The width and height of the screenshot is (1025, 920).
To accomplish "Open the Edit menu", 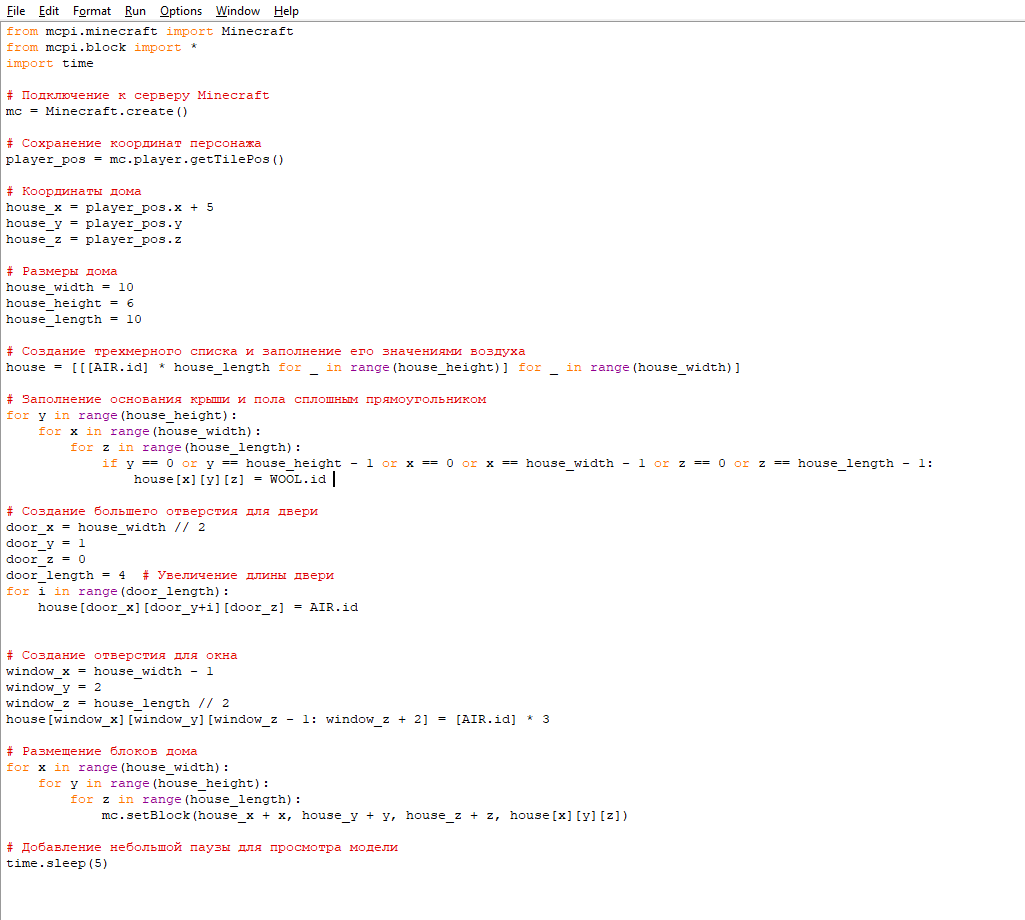I will coord(48,11).
